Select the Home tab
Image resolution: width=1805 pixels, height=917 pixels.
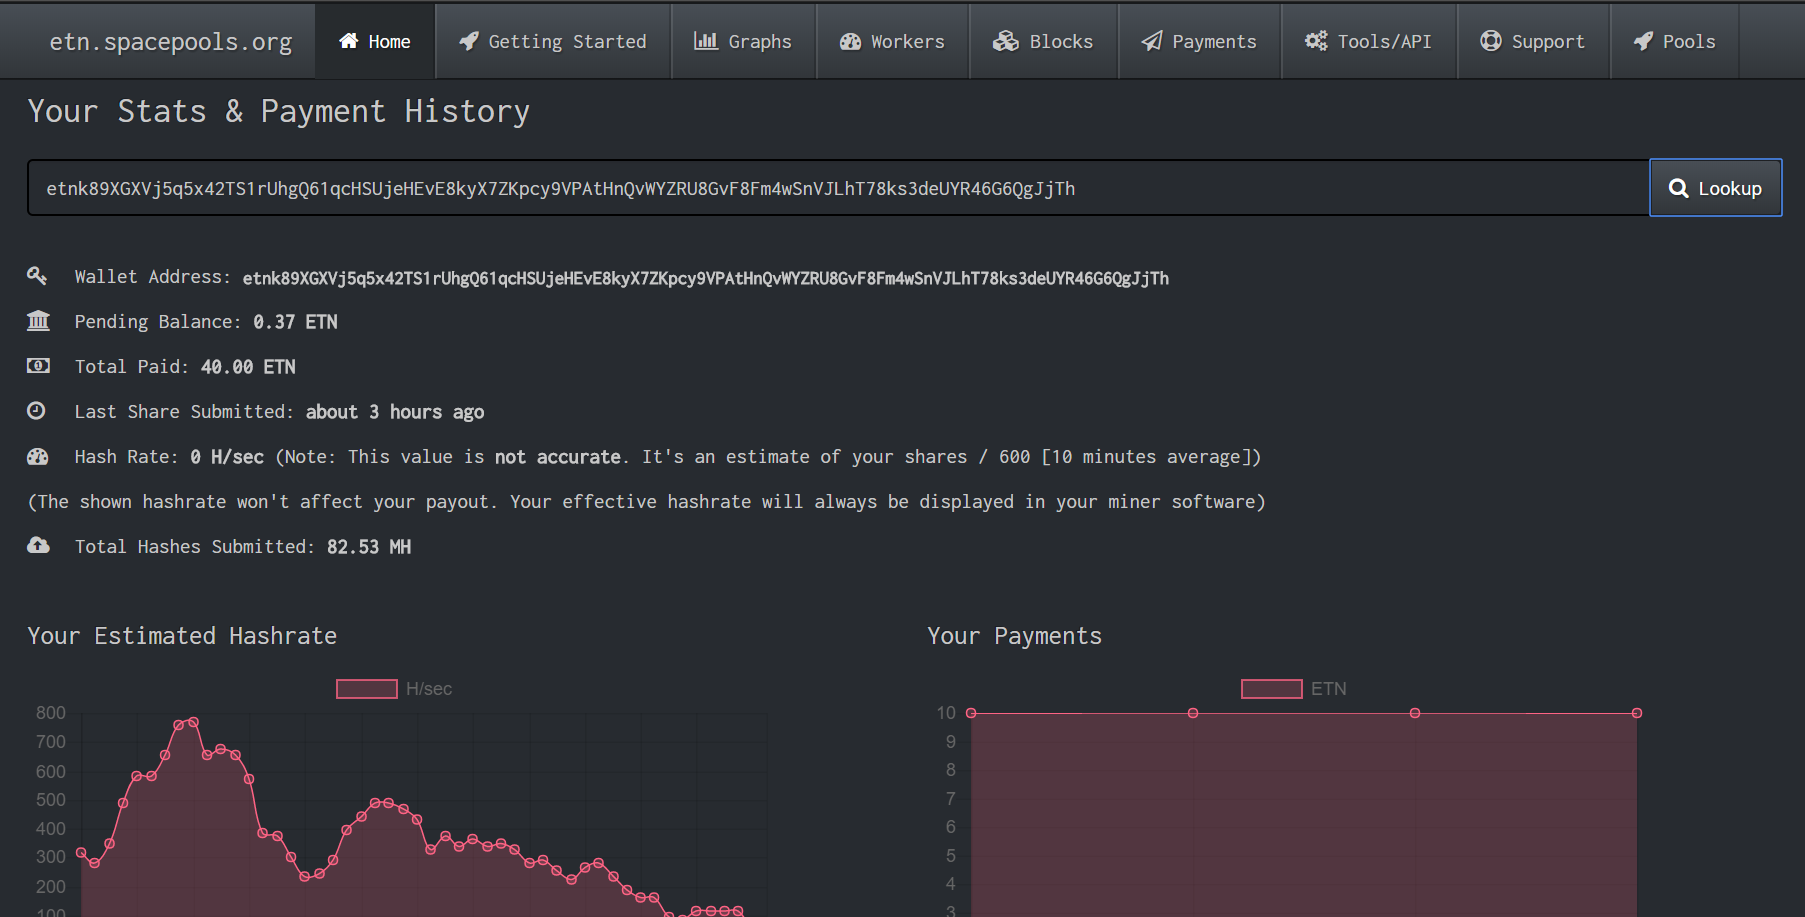[x=375, y=41]
